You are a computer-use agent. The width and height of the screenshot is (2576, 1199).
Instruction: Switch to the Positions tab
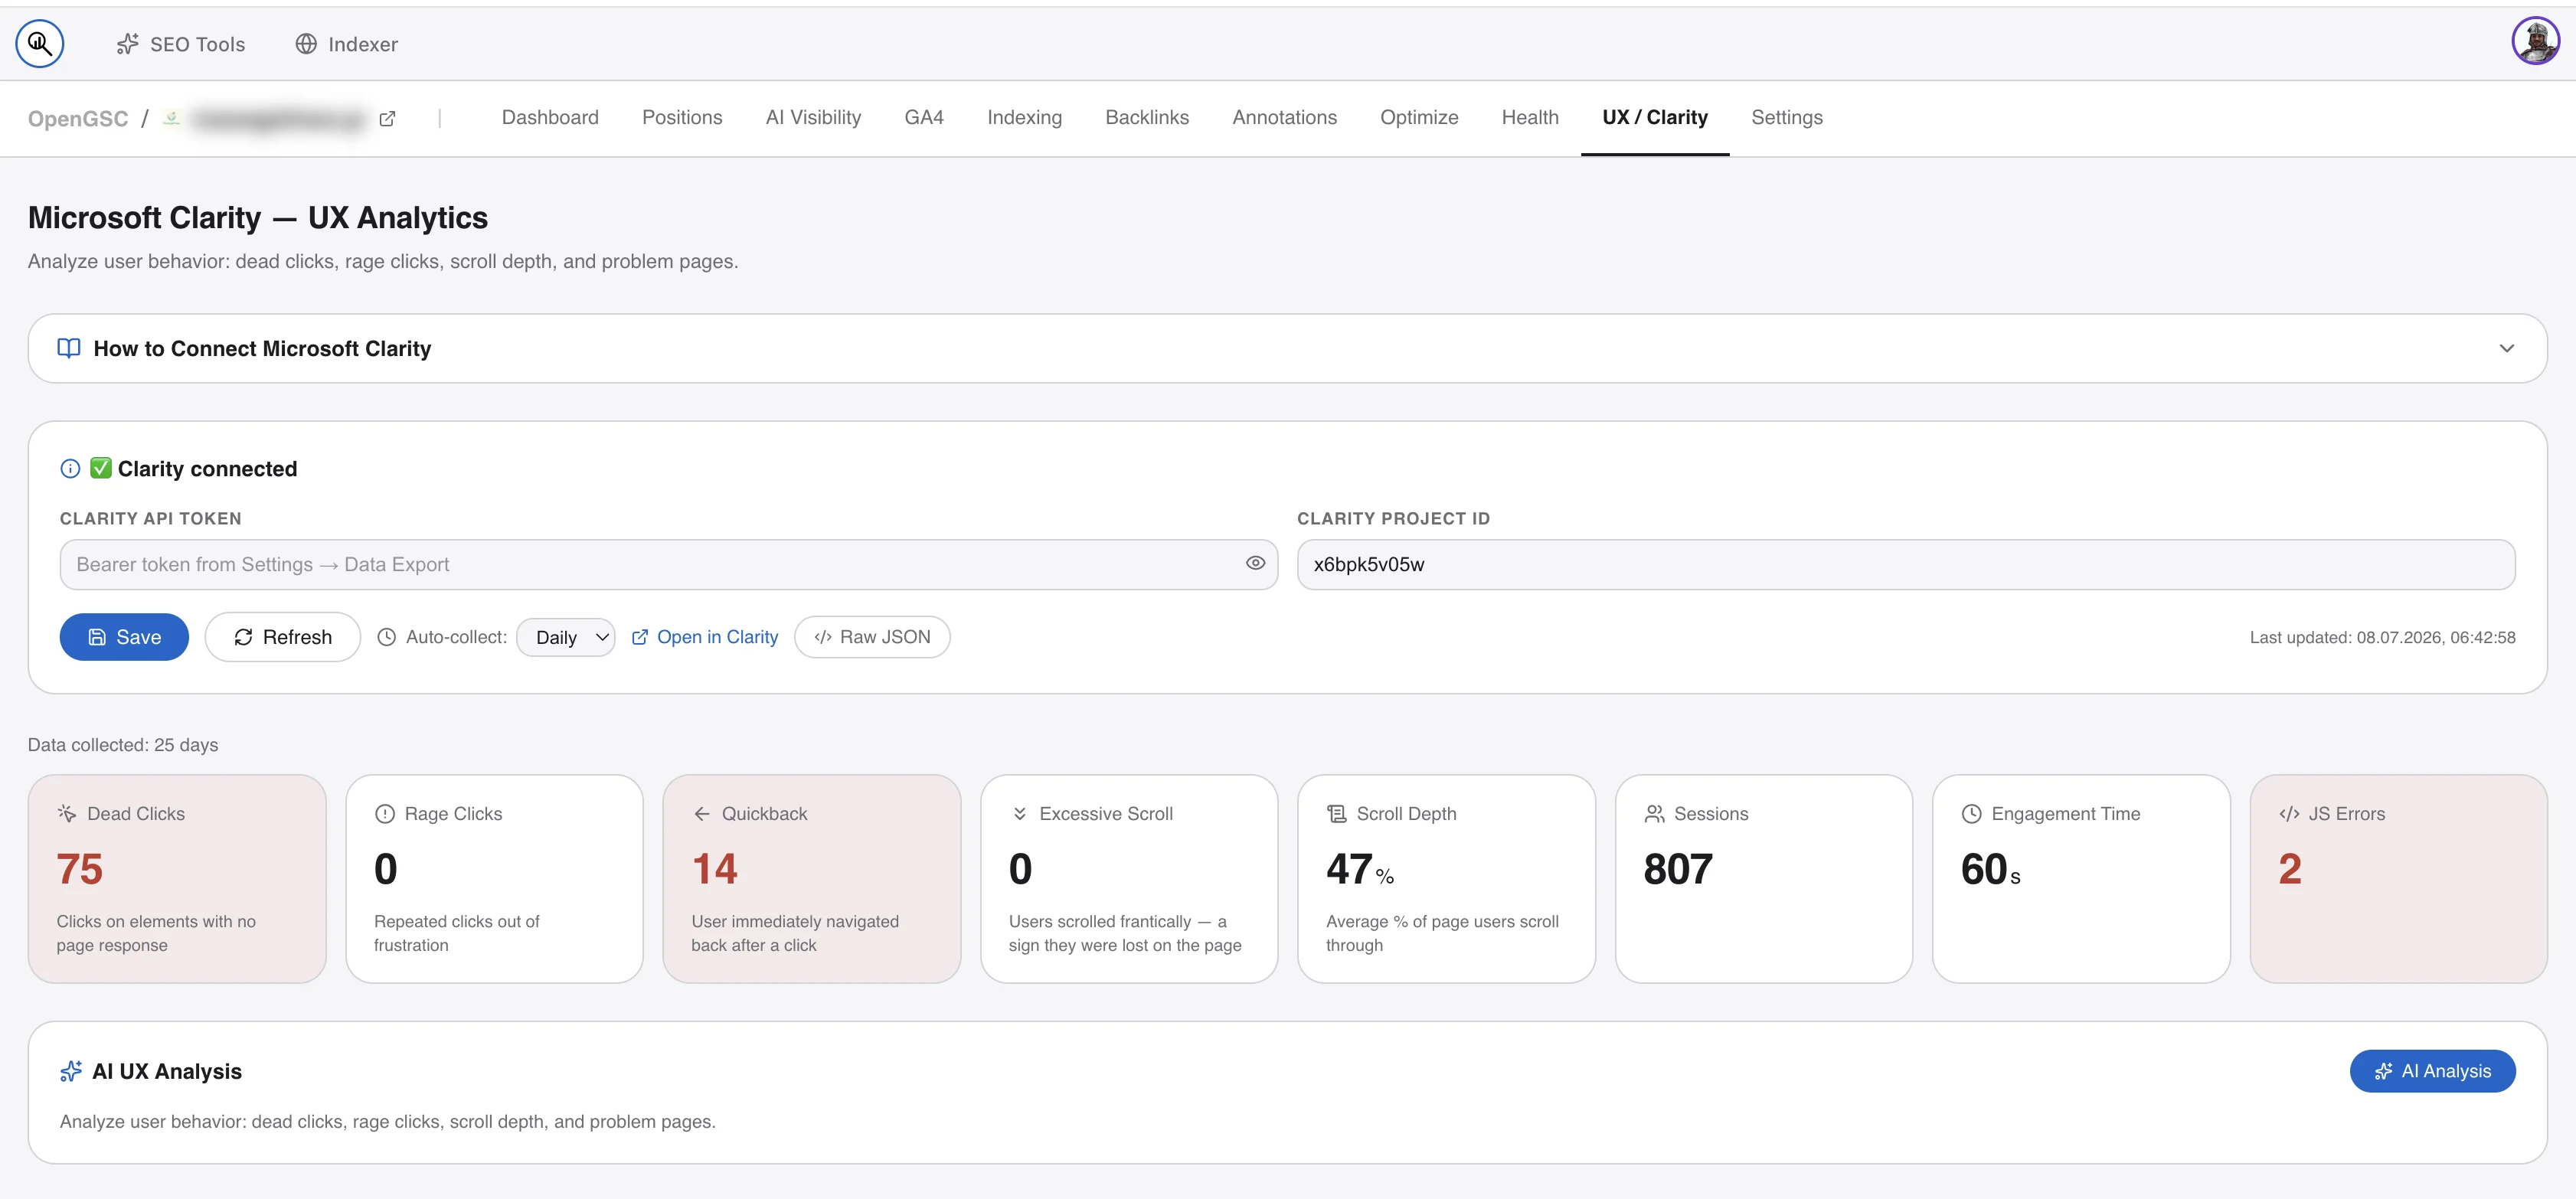point(682,117)
